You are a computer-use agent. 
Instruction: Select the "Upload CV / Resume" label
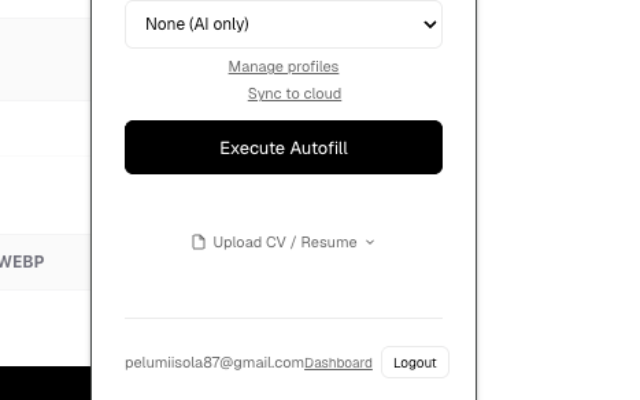pyautogui.click(x=284, y=242)
